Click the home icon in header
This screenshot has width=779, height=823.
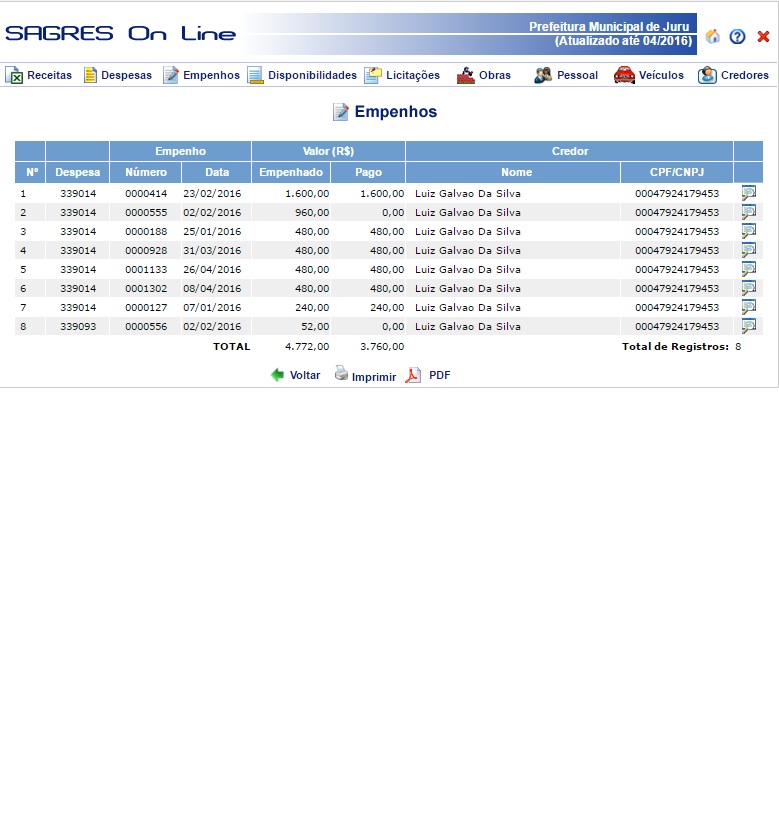point(713,36)
